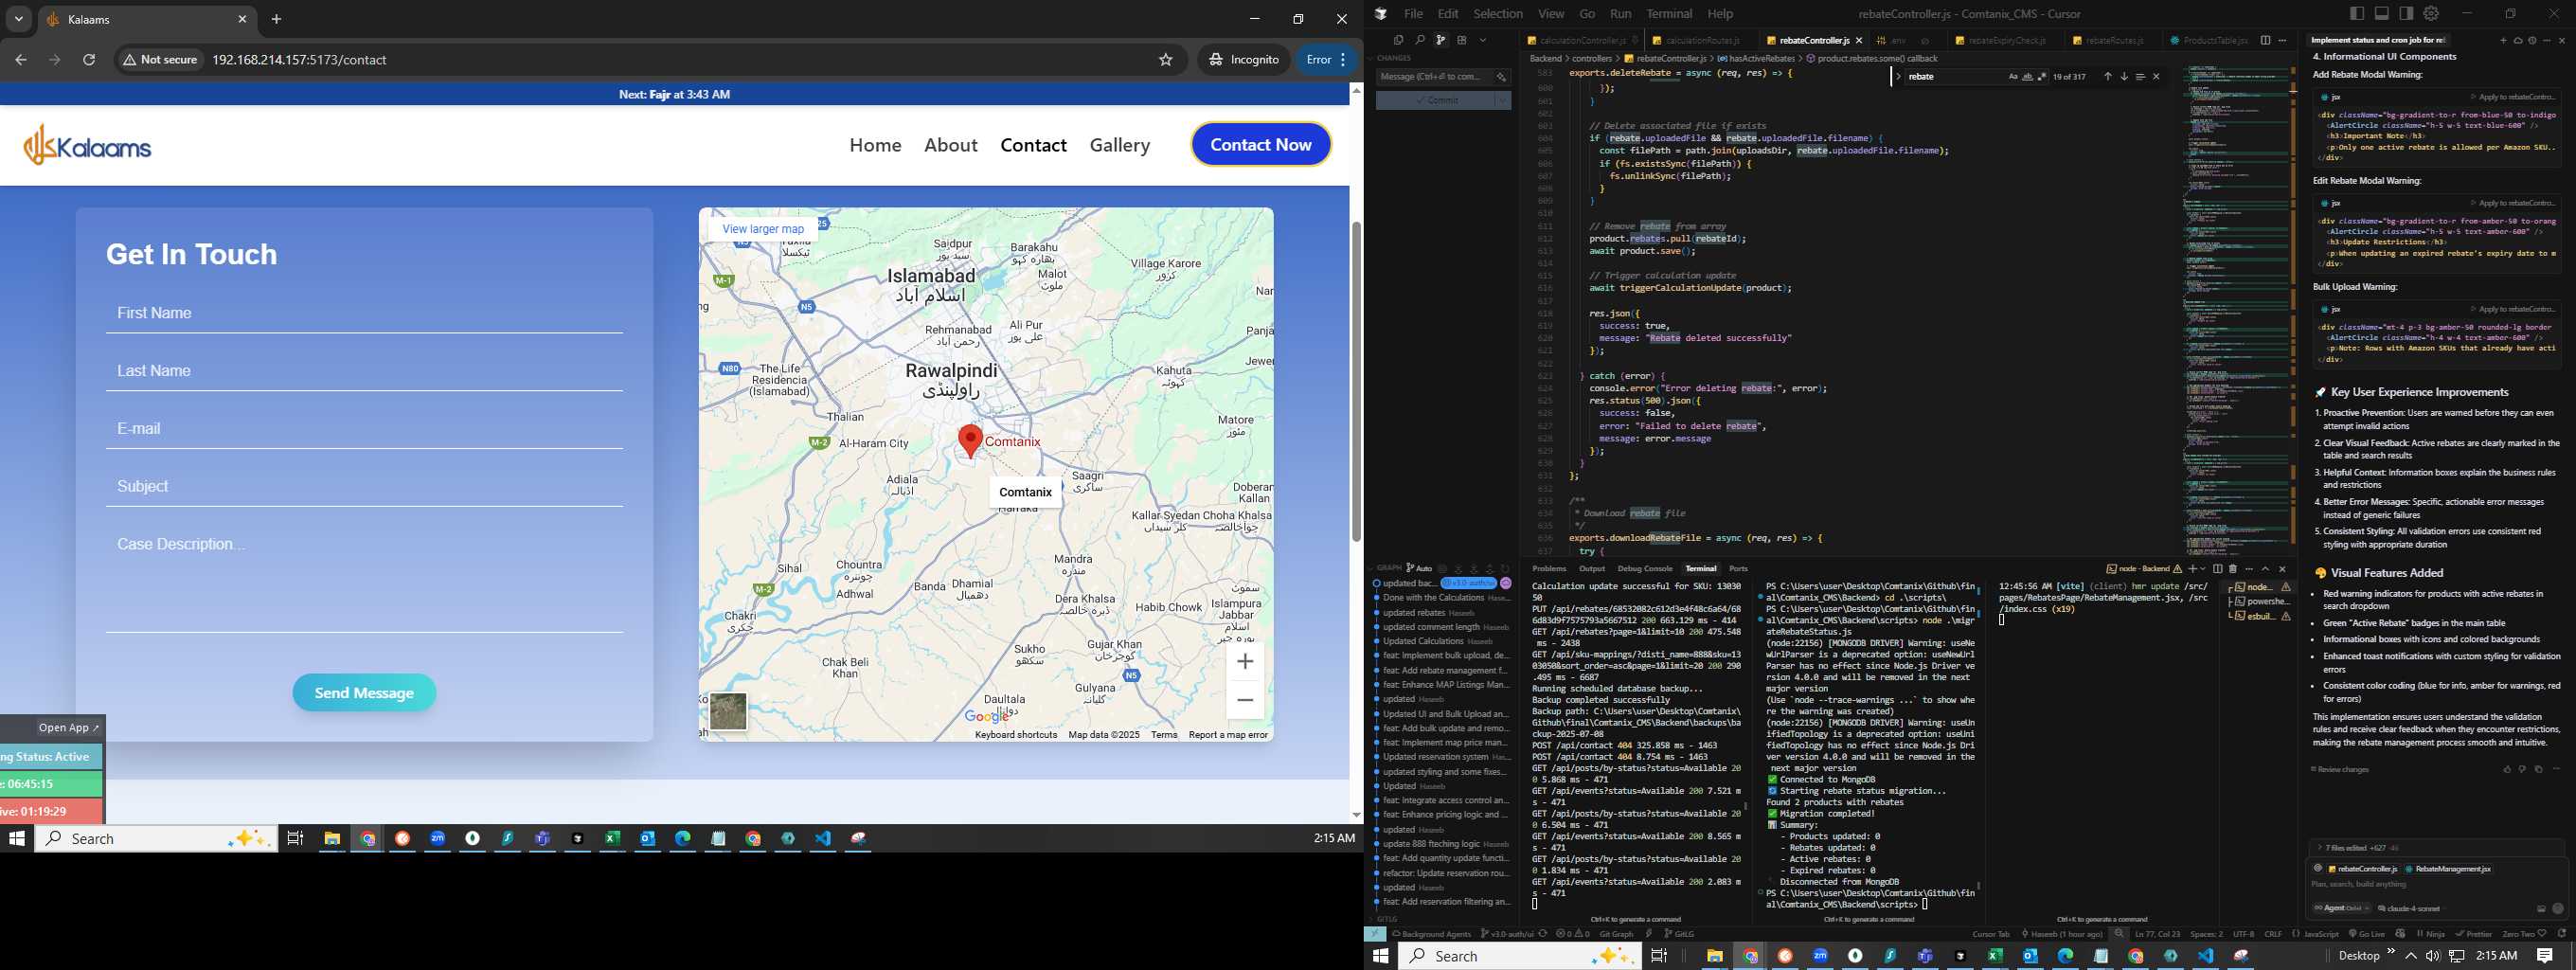Open Search view icon in Cursor sidebar

(1420, 40)
